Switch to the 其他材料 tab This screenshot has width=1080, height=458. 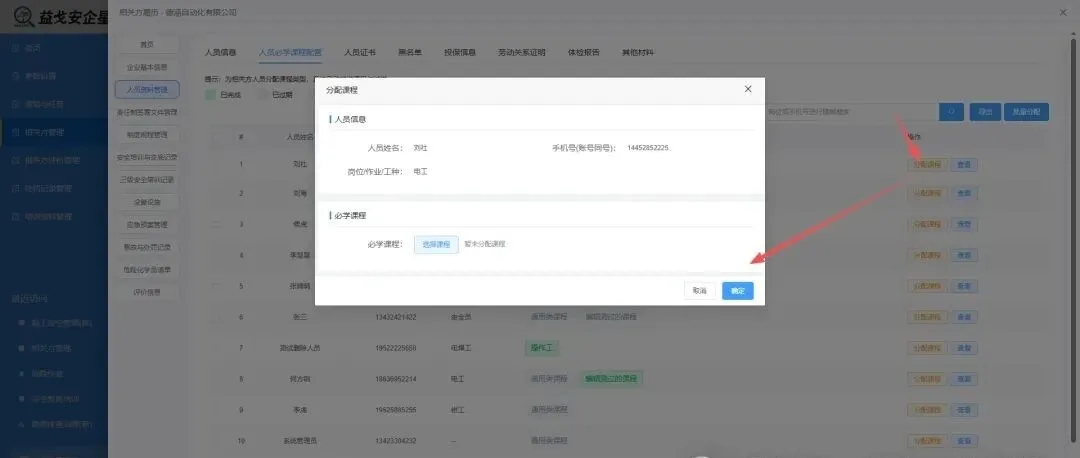tap(638, 52)
